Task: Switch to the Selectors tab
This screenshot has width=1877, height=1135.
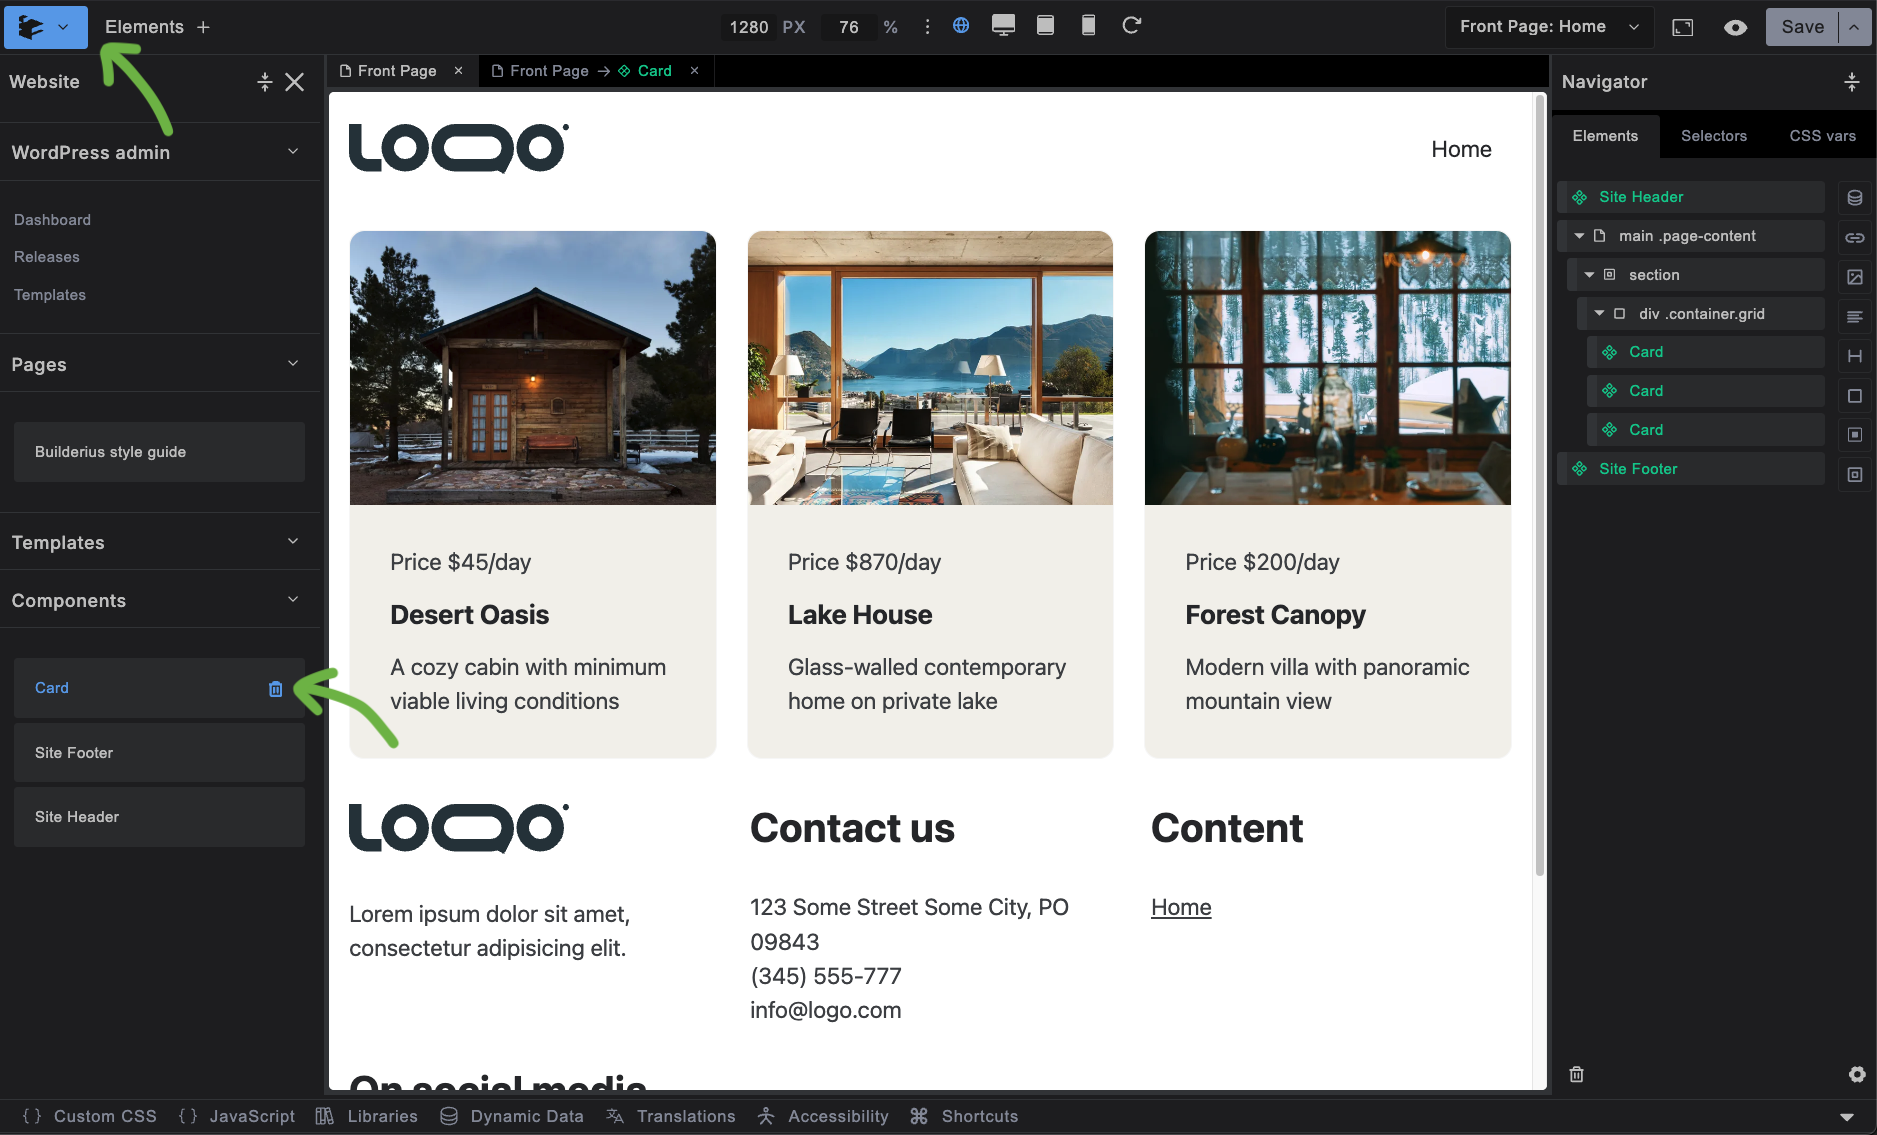Action: pos(1713,135)
